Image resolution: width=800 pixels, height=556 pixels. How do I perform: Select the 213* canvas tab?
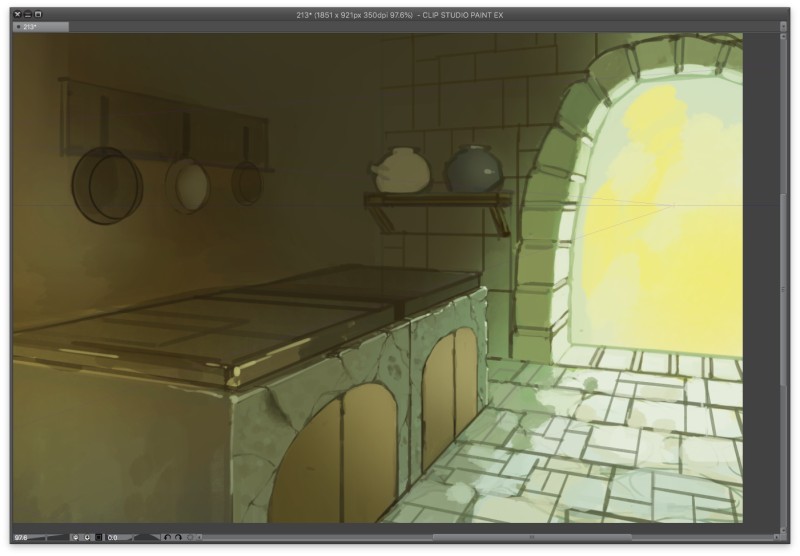tap(40, 27)
